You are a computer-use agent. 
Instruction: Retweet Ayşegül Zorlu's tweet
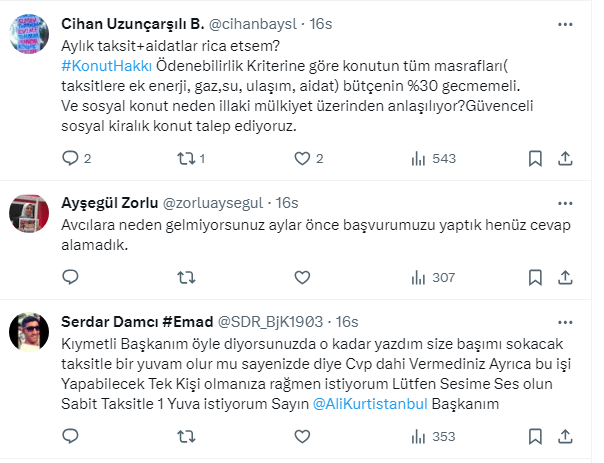(x=186, y=279)
